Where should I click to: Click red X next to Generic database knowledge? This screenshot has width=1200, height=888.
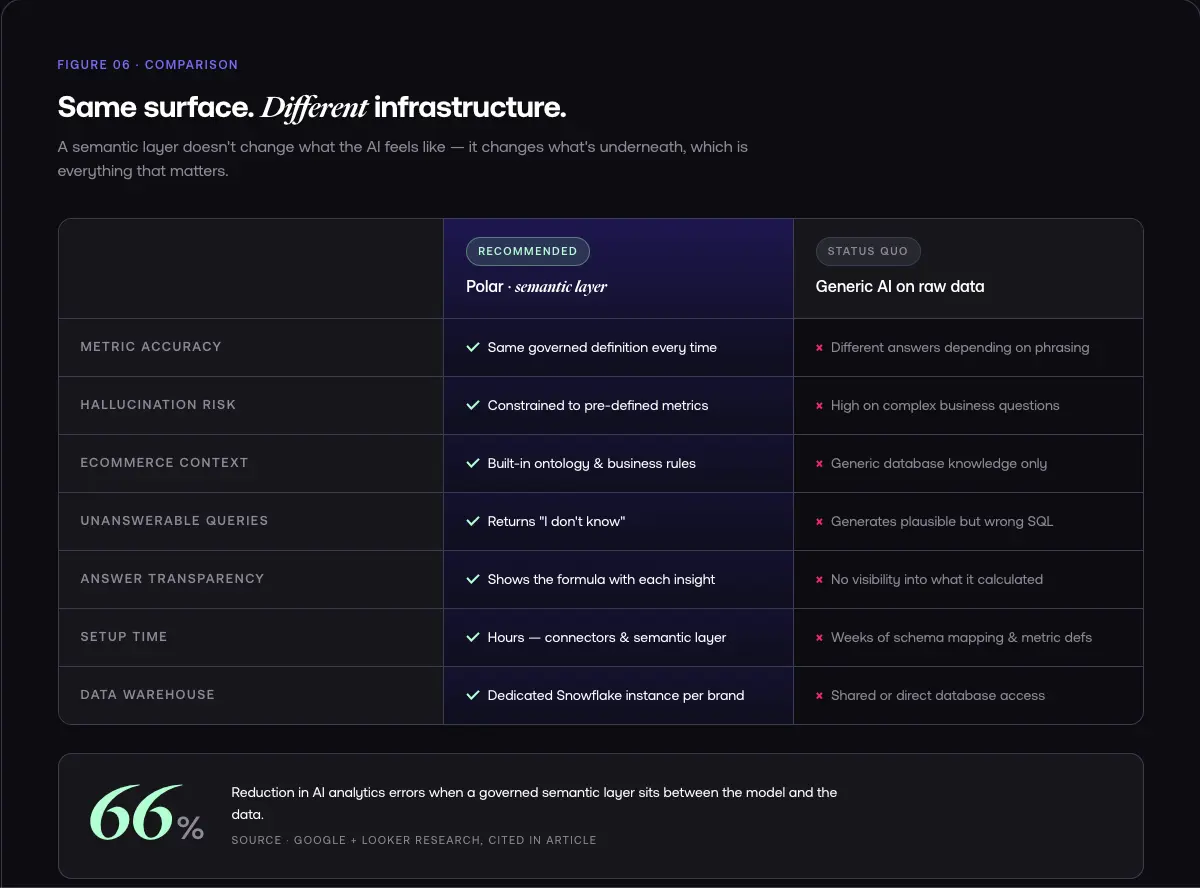(x=820, y=464)
